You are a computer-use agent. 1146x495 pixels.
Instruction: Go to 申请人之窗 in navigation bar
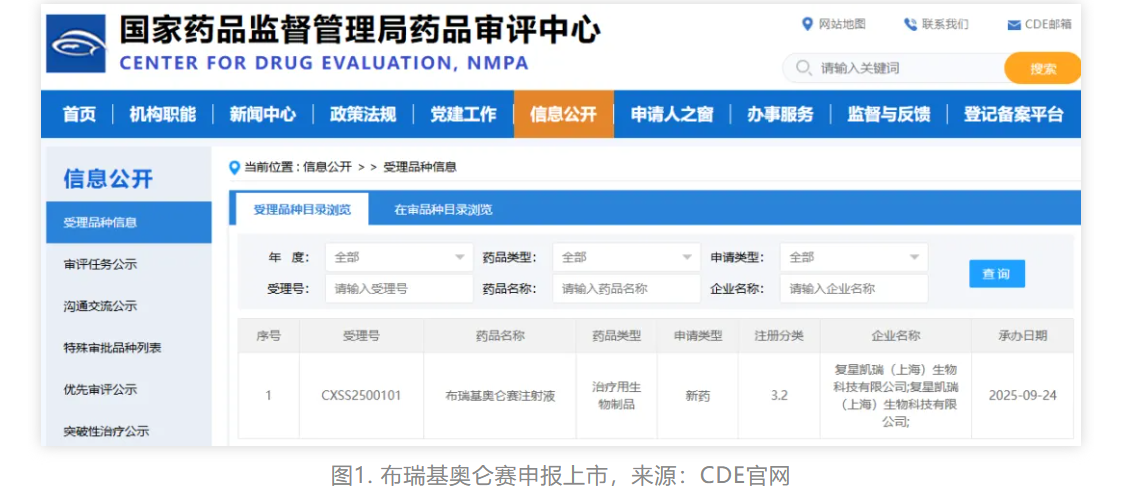(671, 114)
